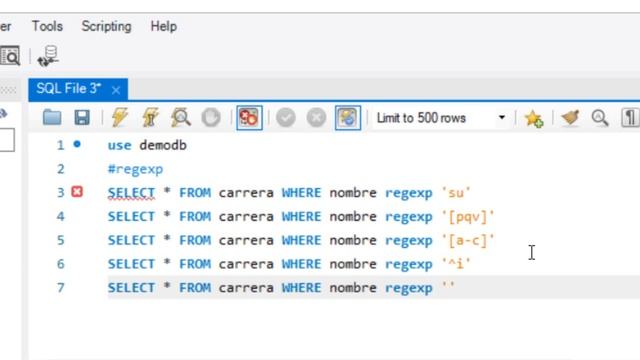The height and width of the screenshot is (360, 640).
Task: Open the find panel with the magnifier icon
Action: pos(600,118)
